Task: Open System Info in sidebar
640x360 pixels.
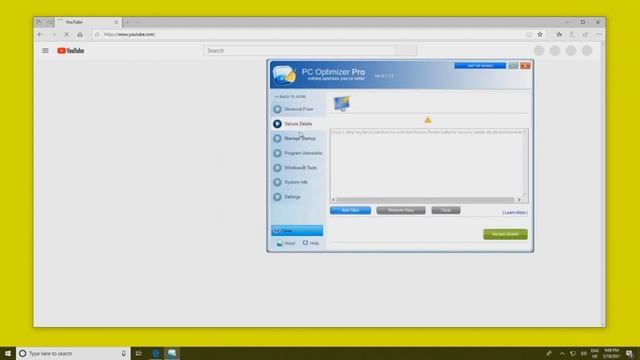Action: tap(298, 182)
